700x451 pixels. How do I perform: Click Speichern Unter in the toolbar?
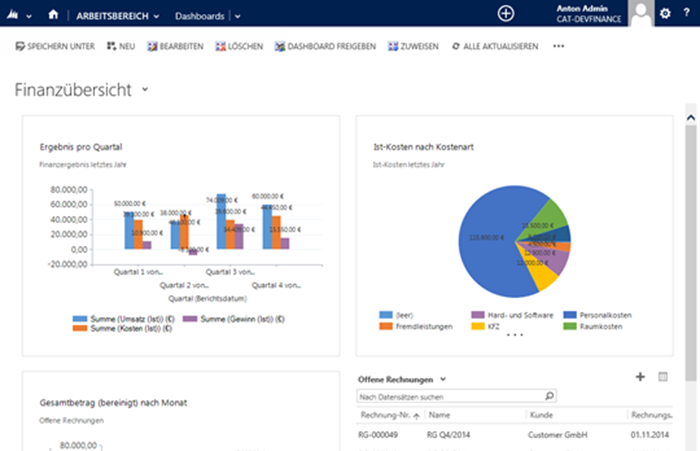(x=55, y=46)
